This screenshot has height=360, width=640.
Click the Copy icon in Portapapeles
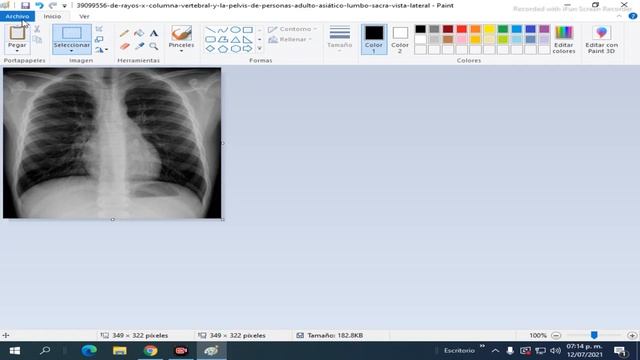pyautogui.click(x=37, y=40)
